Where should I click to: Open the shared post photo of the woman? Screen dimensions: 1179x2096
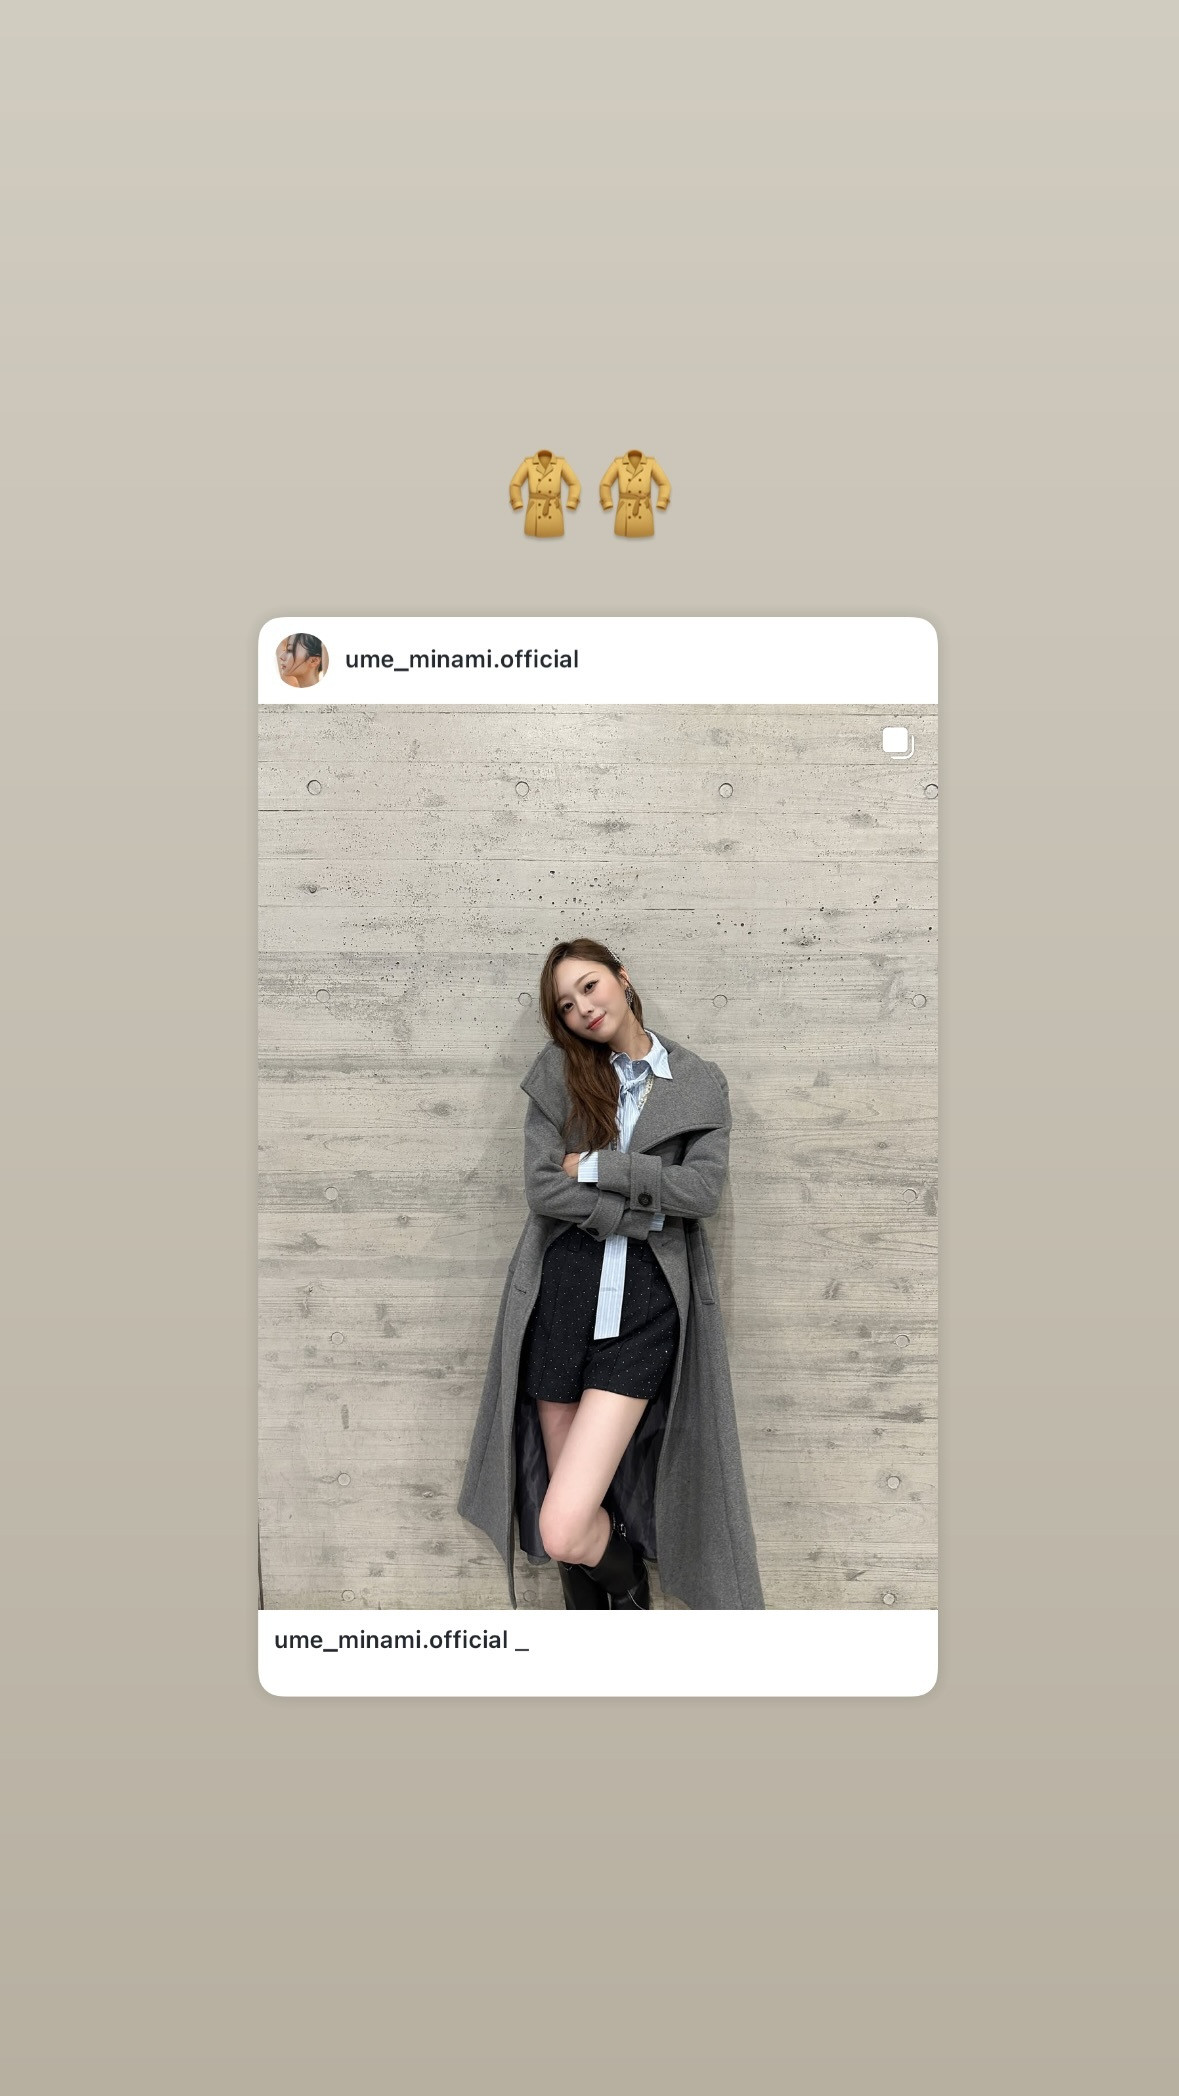coord(598,1157)
